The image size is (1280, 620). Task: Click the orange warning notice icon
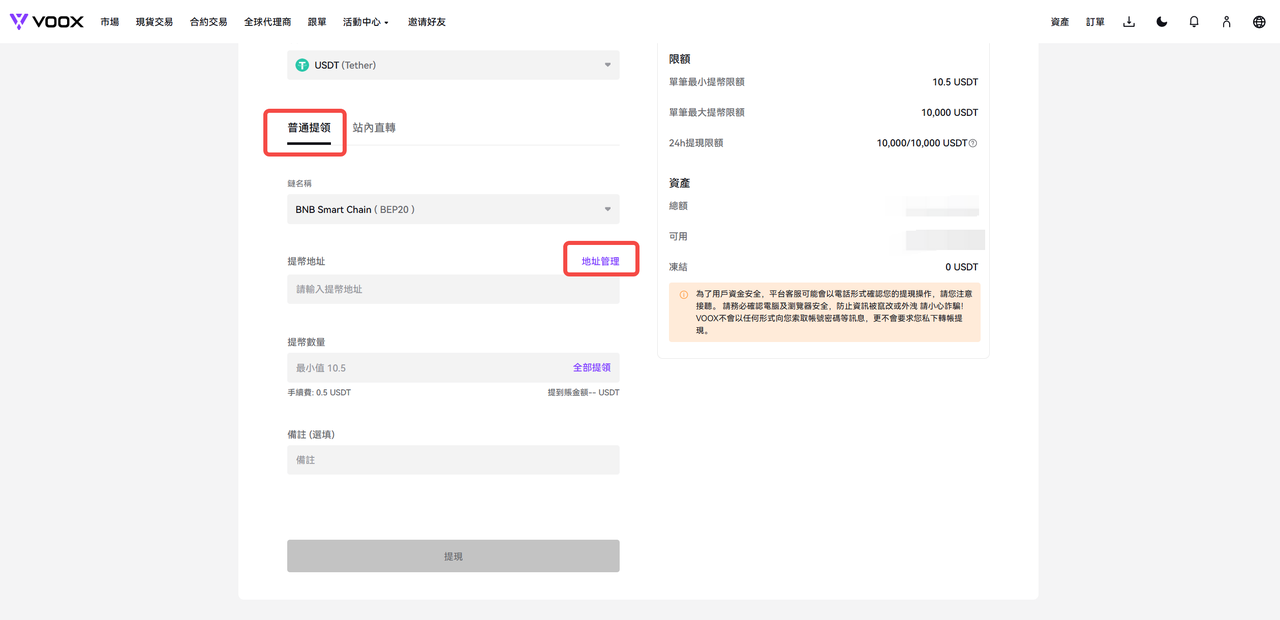tap(684, 295)
